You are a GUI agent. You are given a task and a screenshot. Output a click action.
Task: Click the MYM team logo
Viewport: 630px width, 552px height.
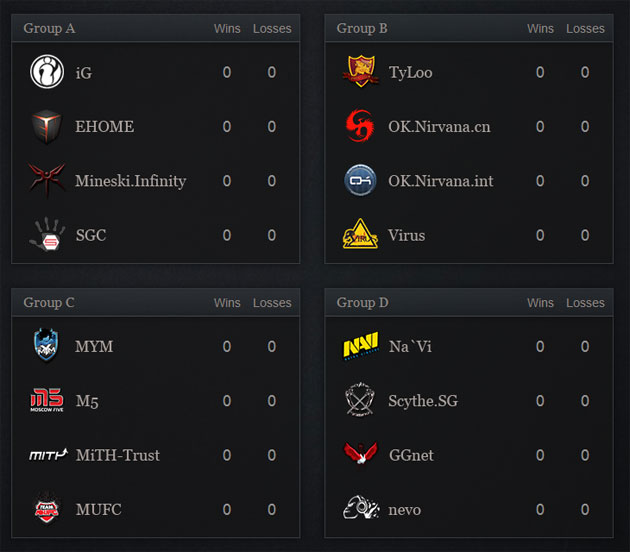(x=46, y=346)
